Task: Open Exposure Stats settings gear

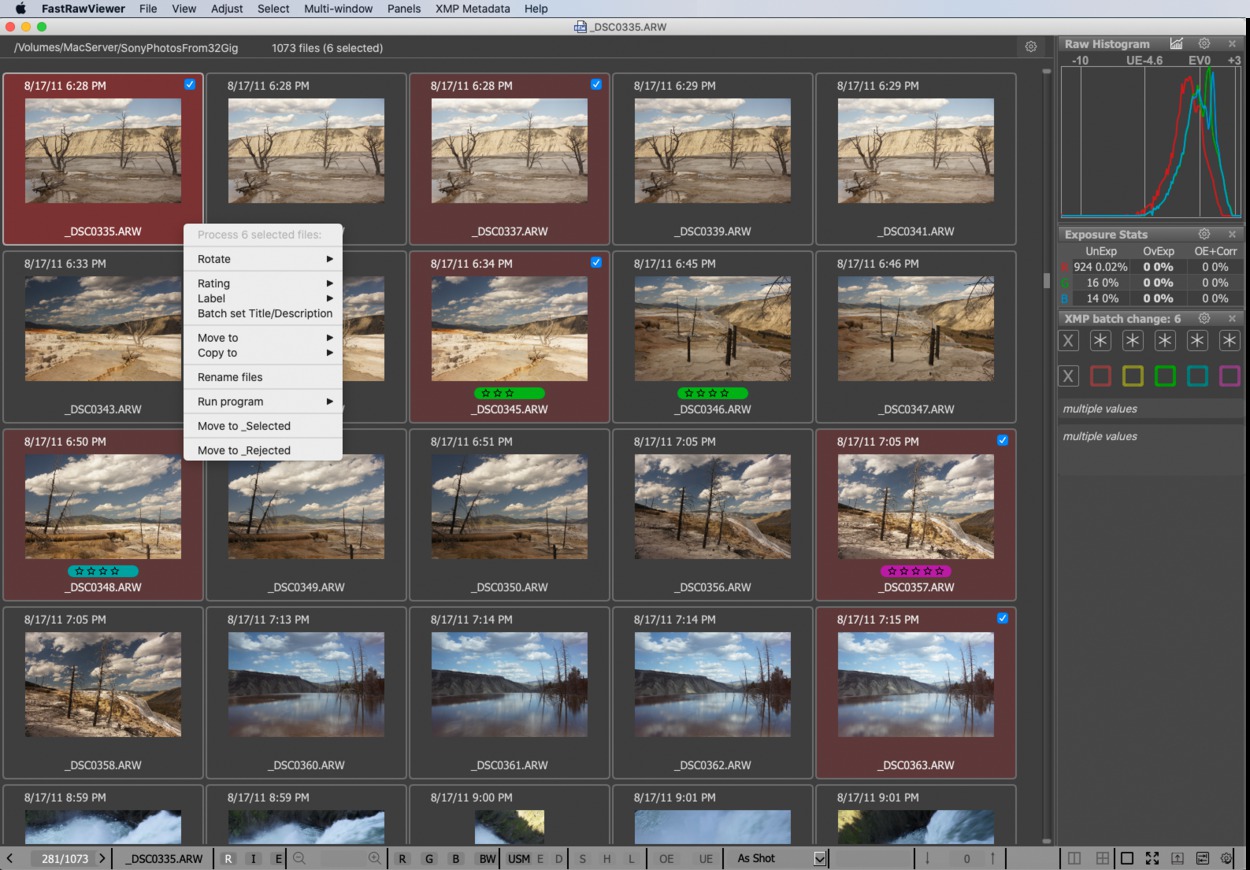Action: (x=1204, y=234)
